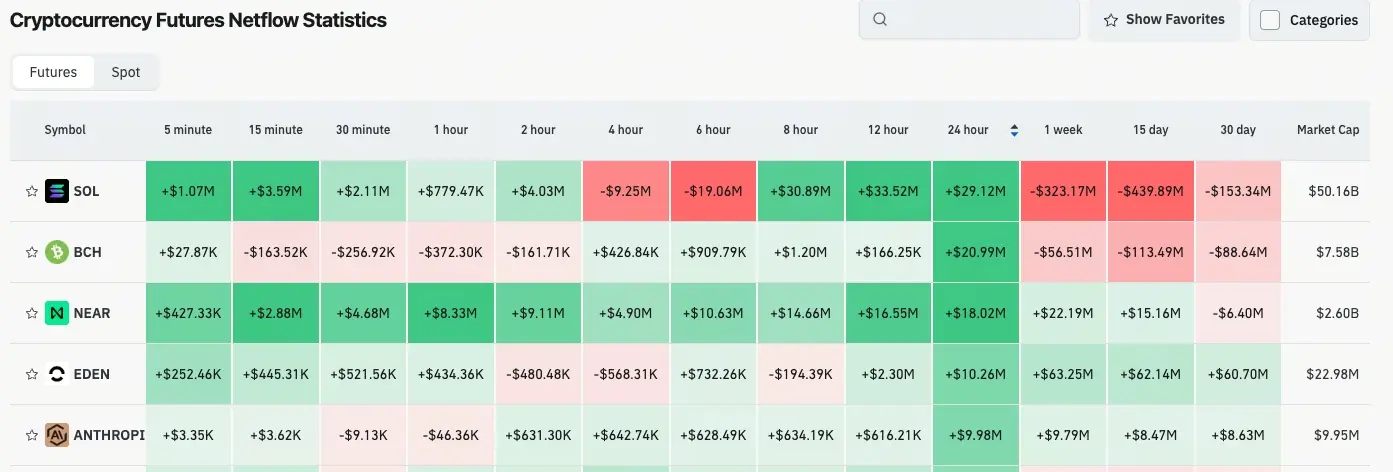Click the SOL 5 minute value +$1.07M
Screen dimensions: 1393x472
tap(188, 191)
